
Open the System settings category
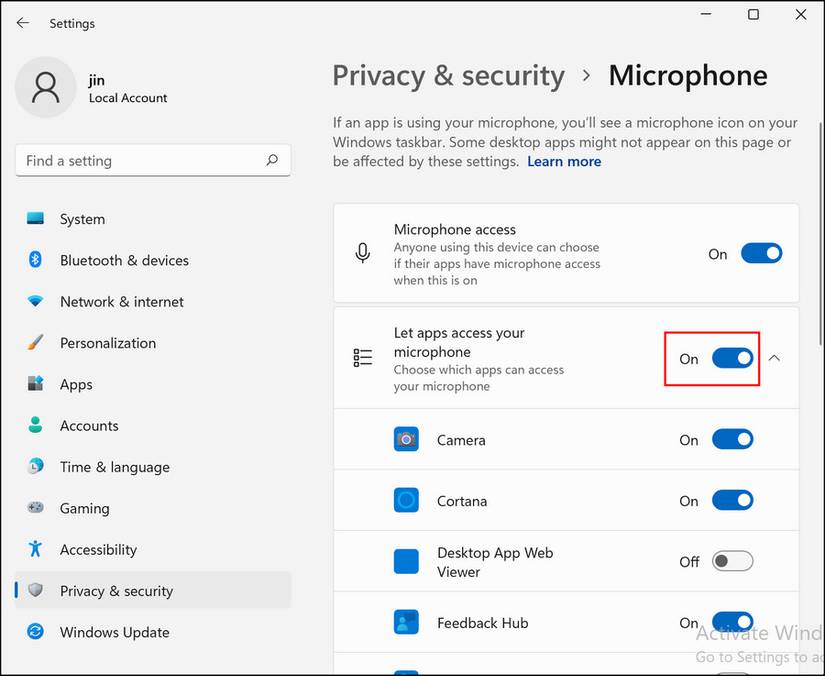pos(82,219)
